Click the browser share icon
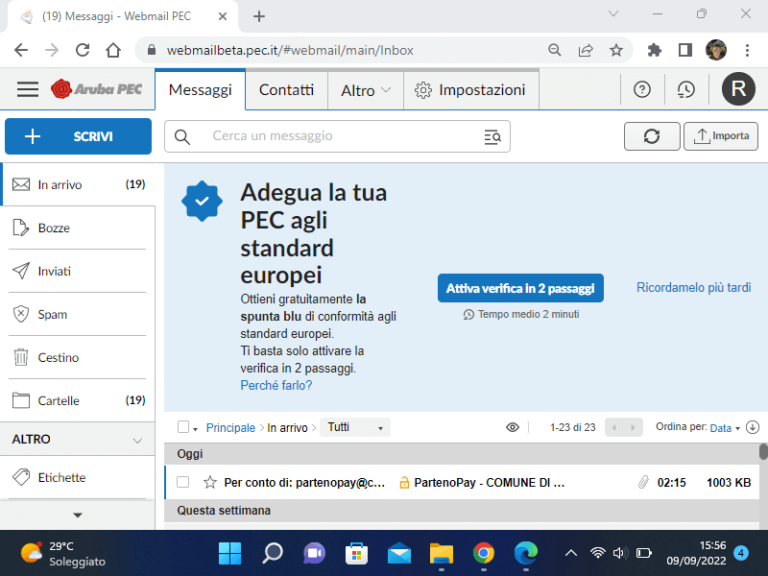The image size is (768, 576). click(585, 50)
